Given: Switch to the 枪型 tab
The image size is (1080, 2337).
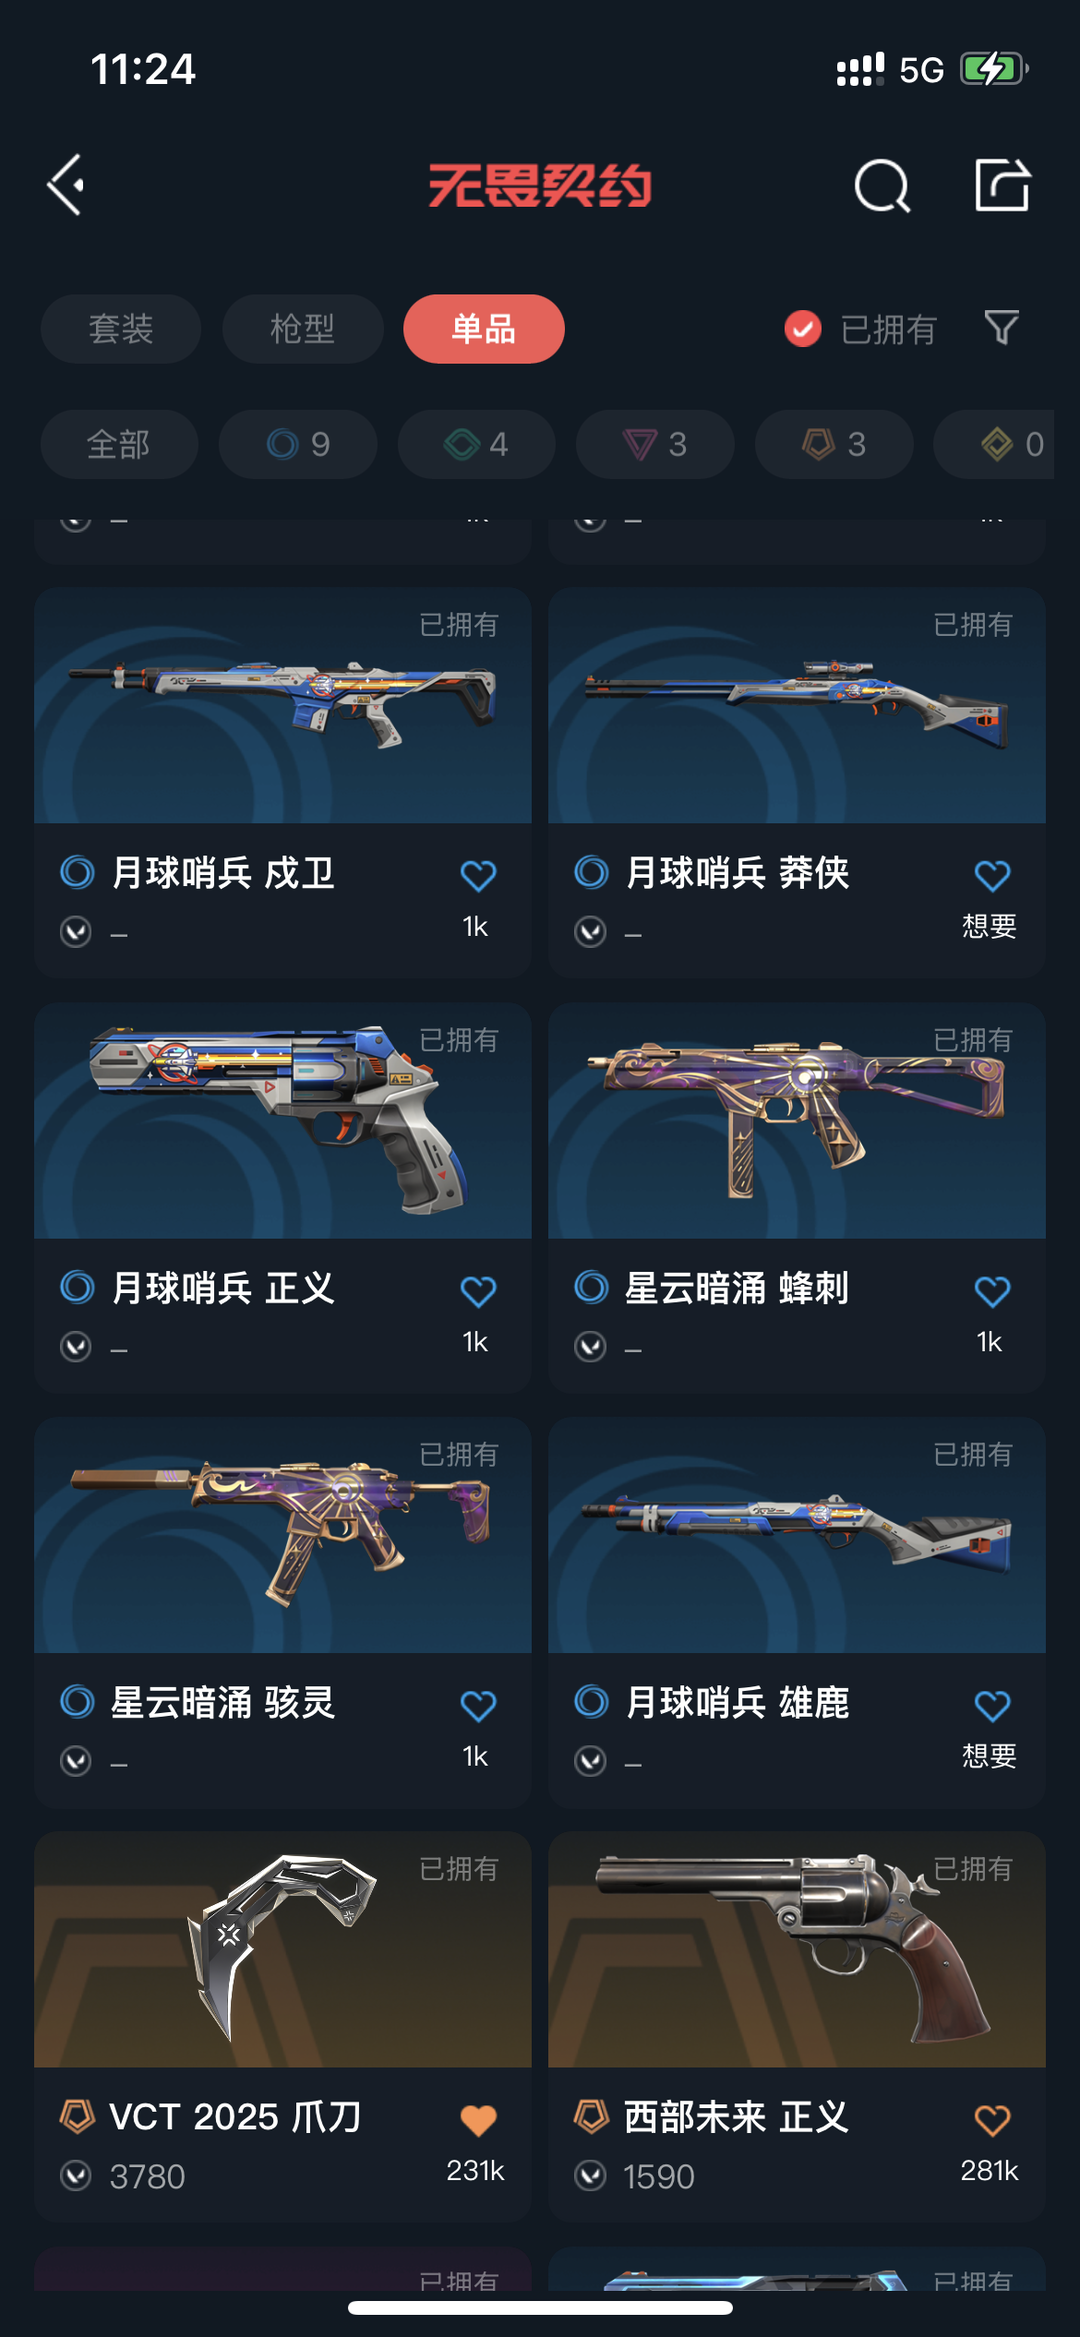Looking at the screenshot, I should (302, 329).
